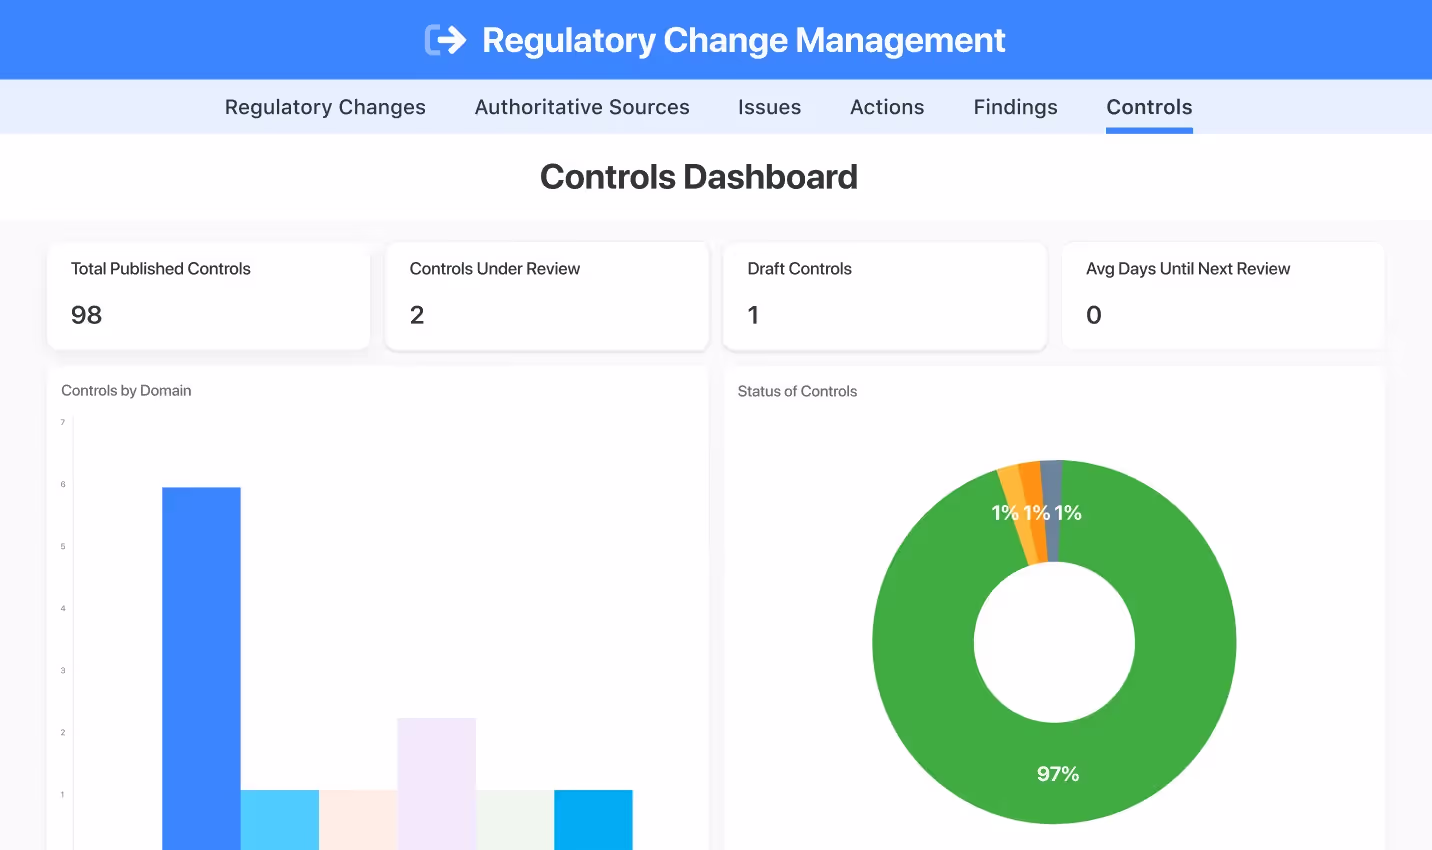Click the tallest dark blue bar
This screenshot has width=1432, height=850.
(201, 668)
